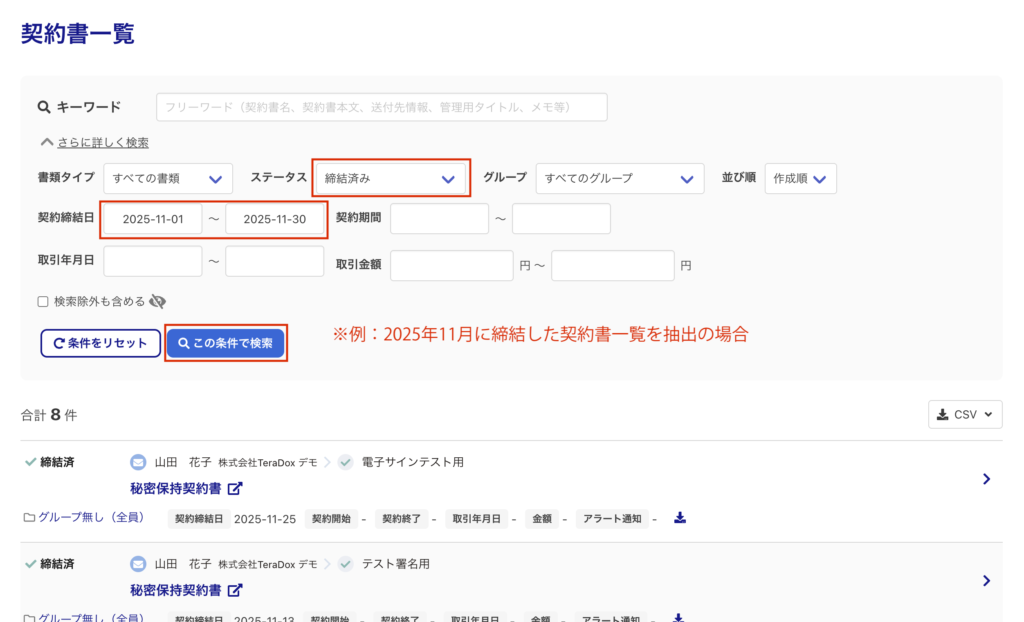This screenshot has height=622, width=1024.
Task: Open second contract row with right chevron
Action: pos(986,581)
